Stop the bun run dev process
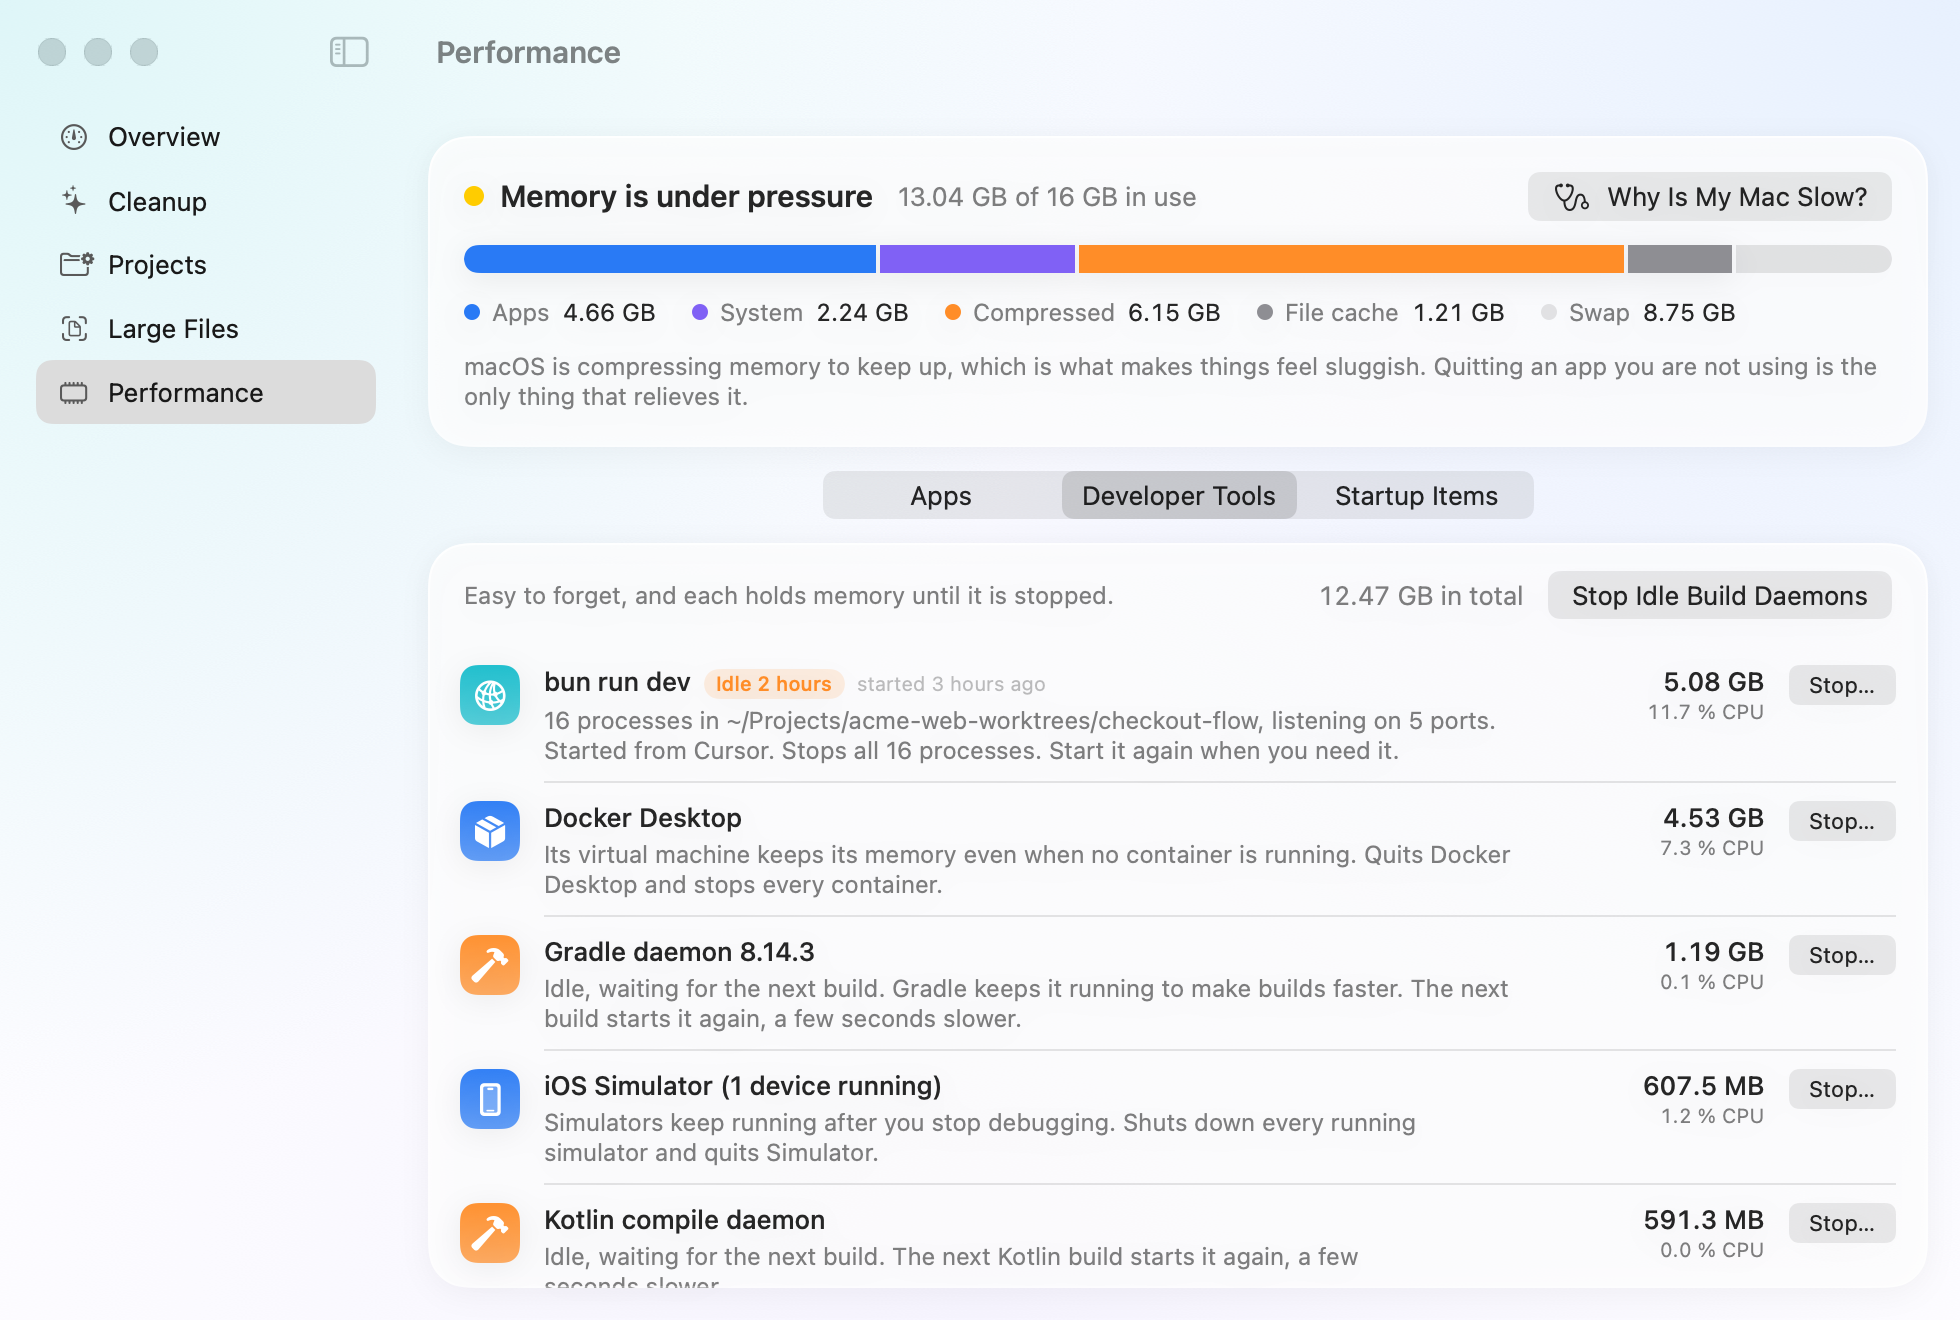Image resolution: width=1960 pixels, height=1320 pixels. click(x=1842, y=686)
